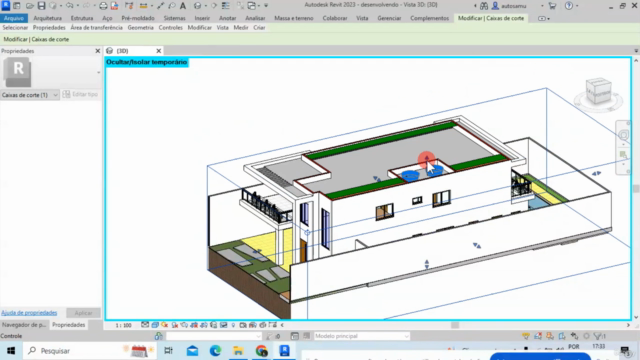
Task: Open File Explorer from taskbar
Action: click(238, 351)
